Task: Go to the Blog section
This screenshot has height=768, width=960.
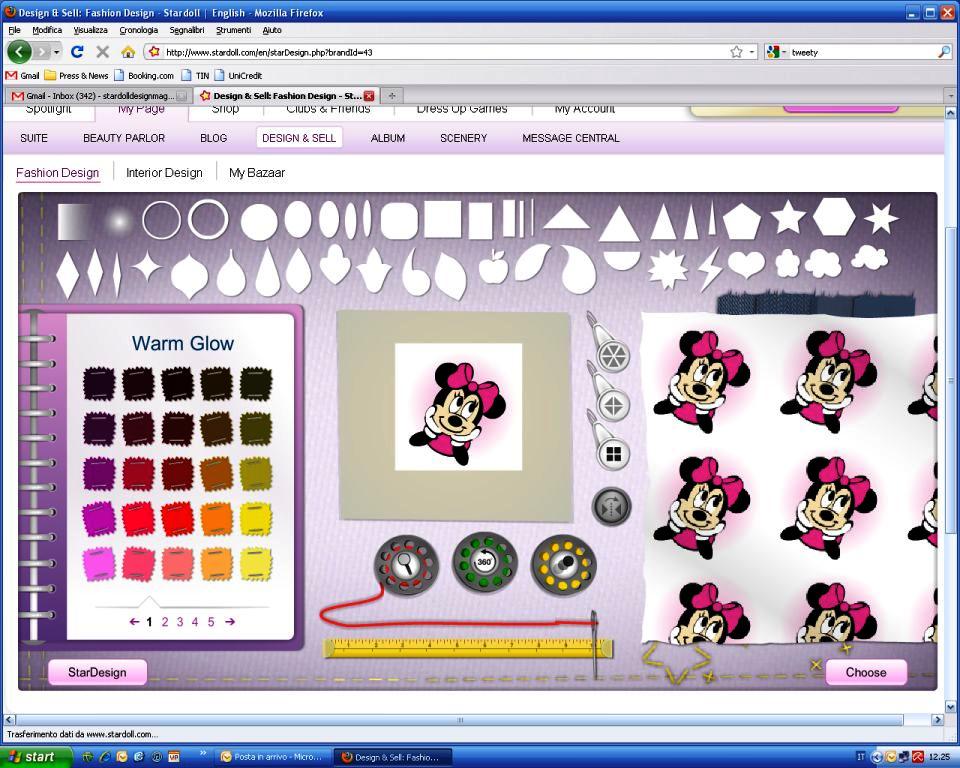Action: [213, 138]
